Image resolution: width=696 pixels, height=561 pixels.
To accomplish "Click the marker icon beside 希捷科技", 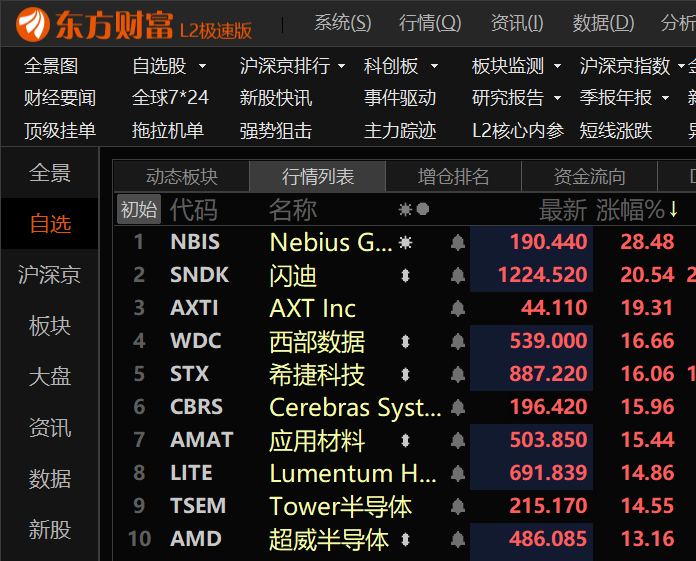I will (405, 375).
